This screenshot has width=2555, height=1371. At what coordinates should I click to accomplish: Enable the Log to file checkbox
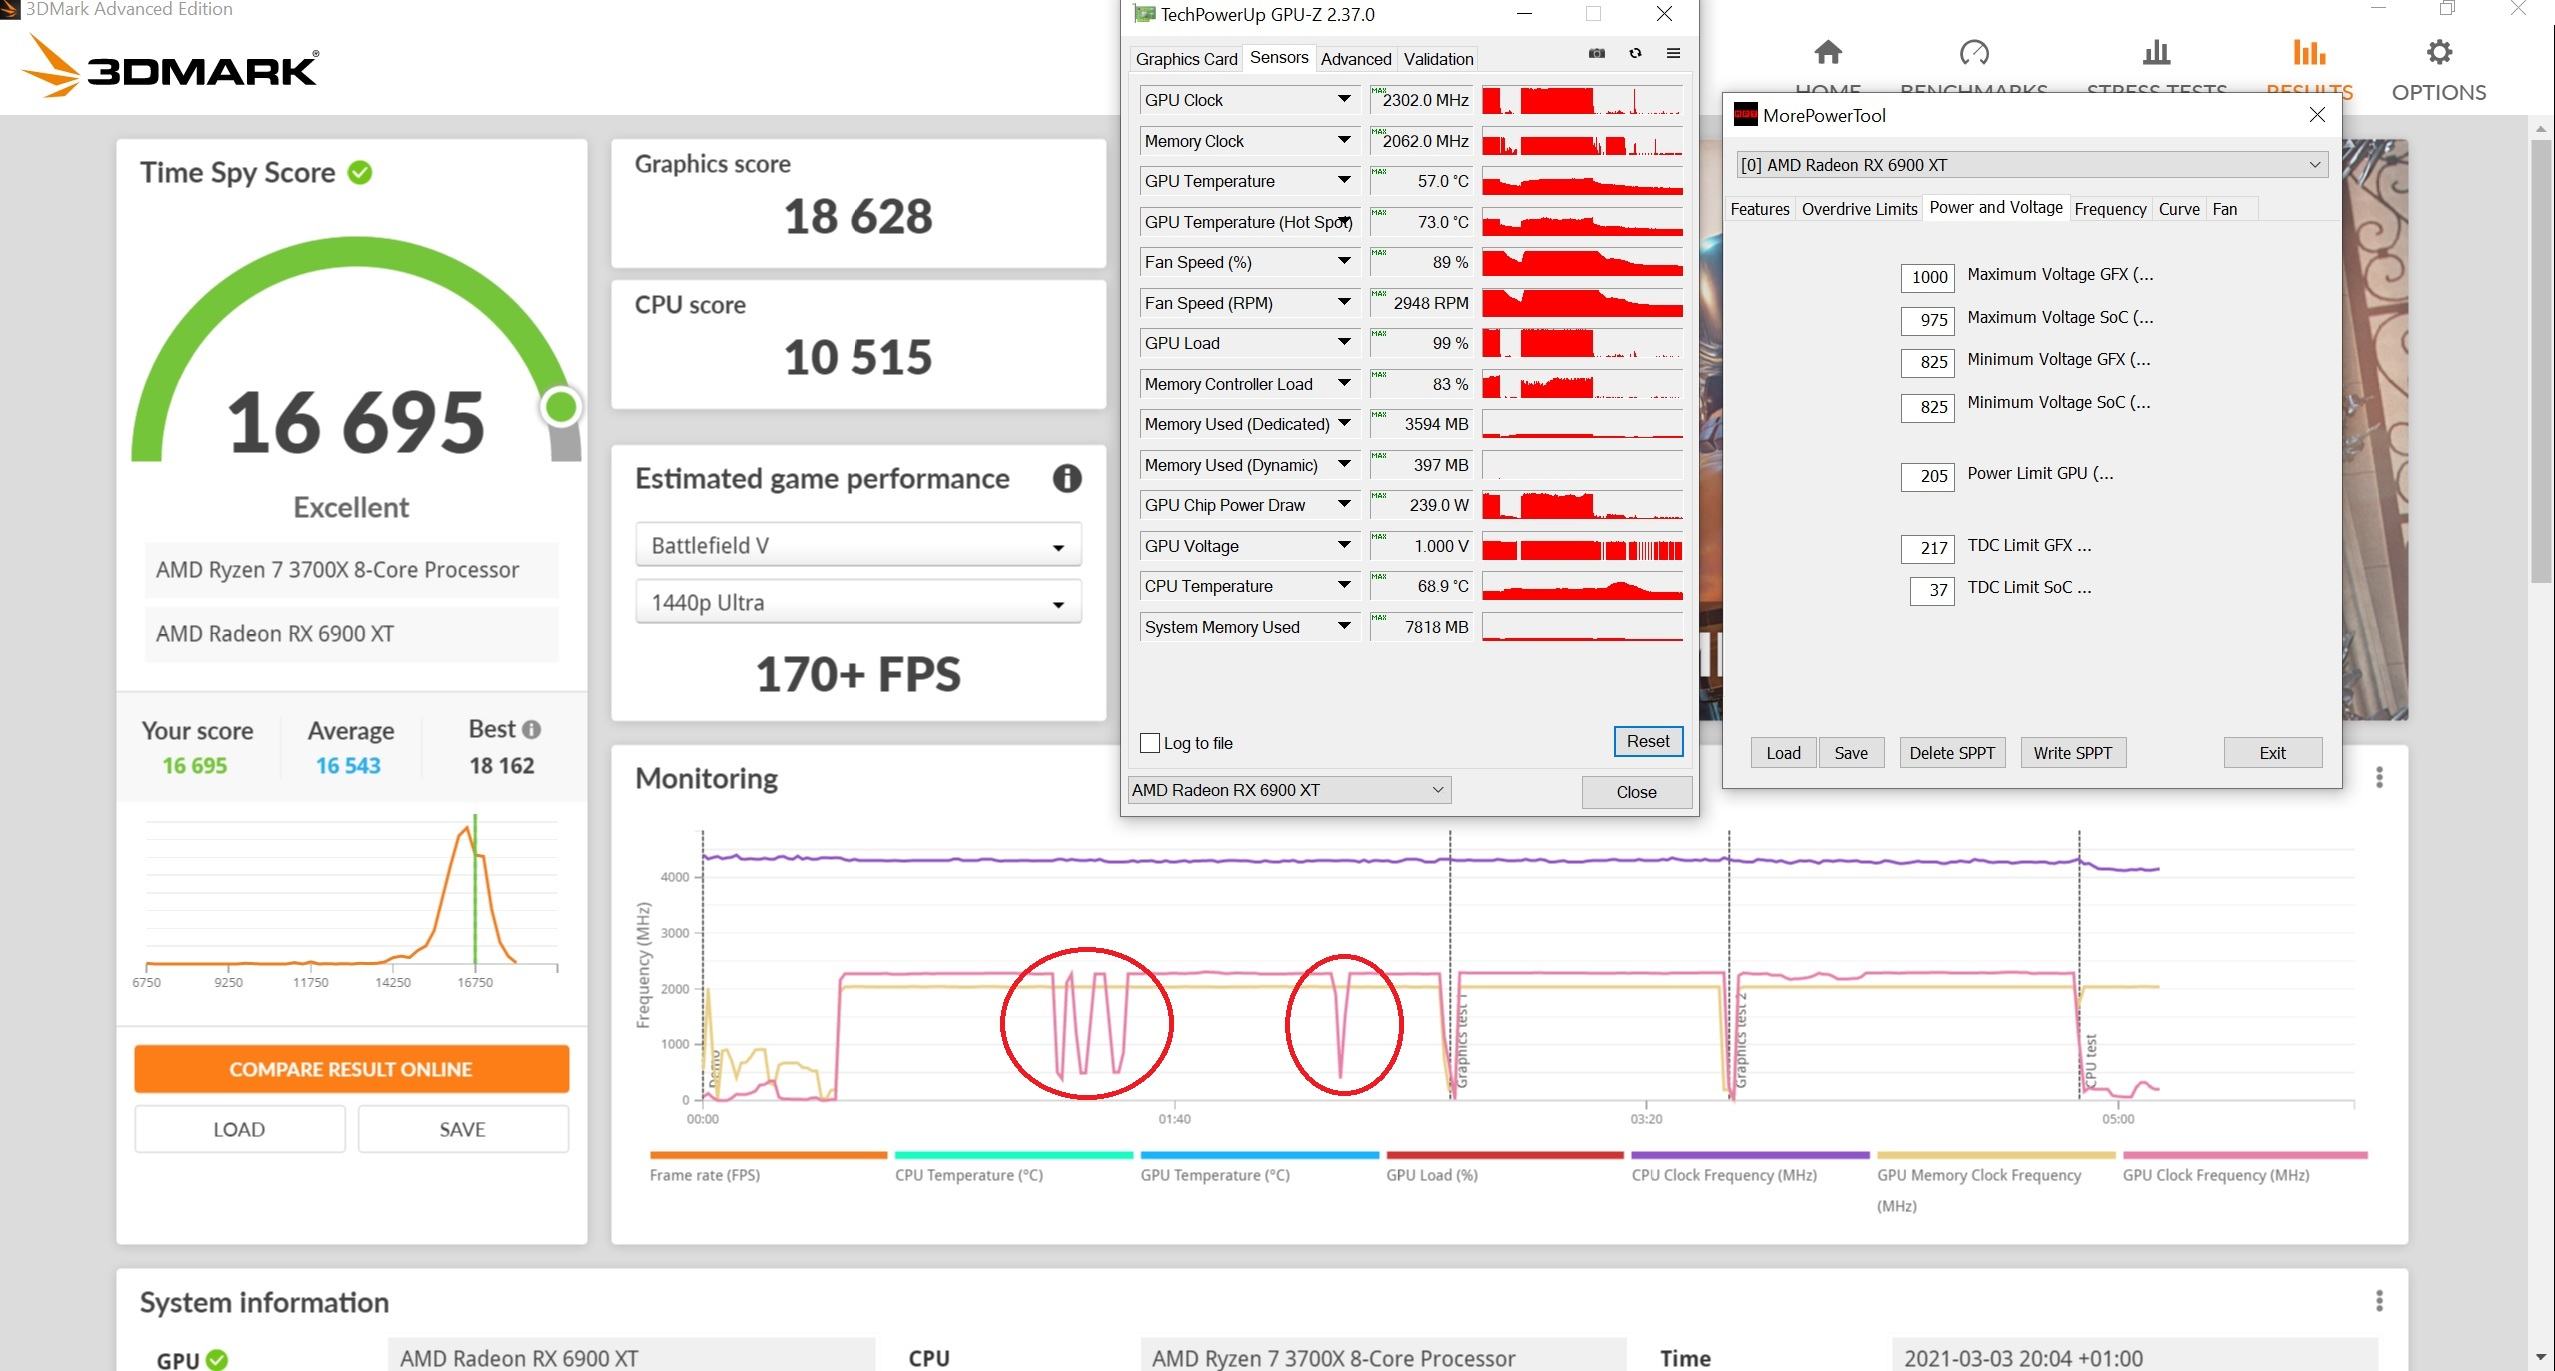click(x=1150, y=743)
